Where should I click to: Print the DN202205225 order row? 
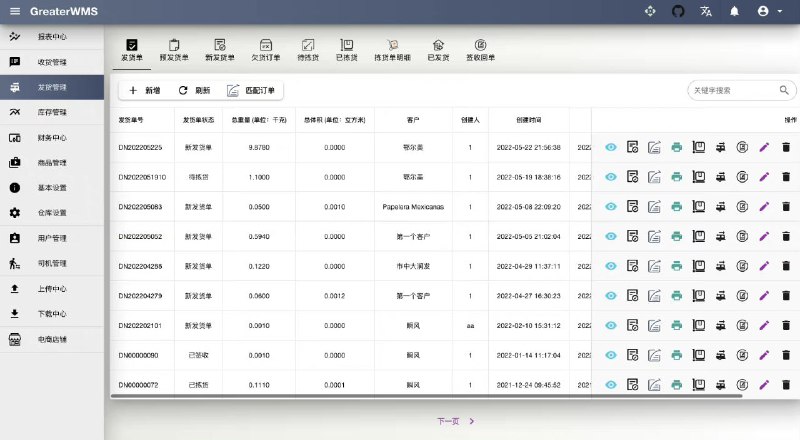point(676,147)
